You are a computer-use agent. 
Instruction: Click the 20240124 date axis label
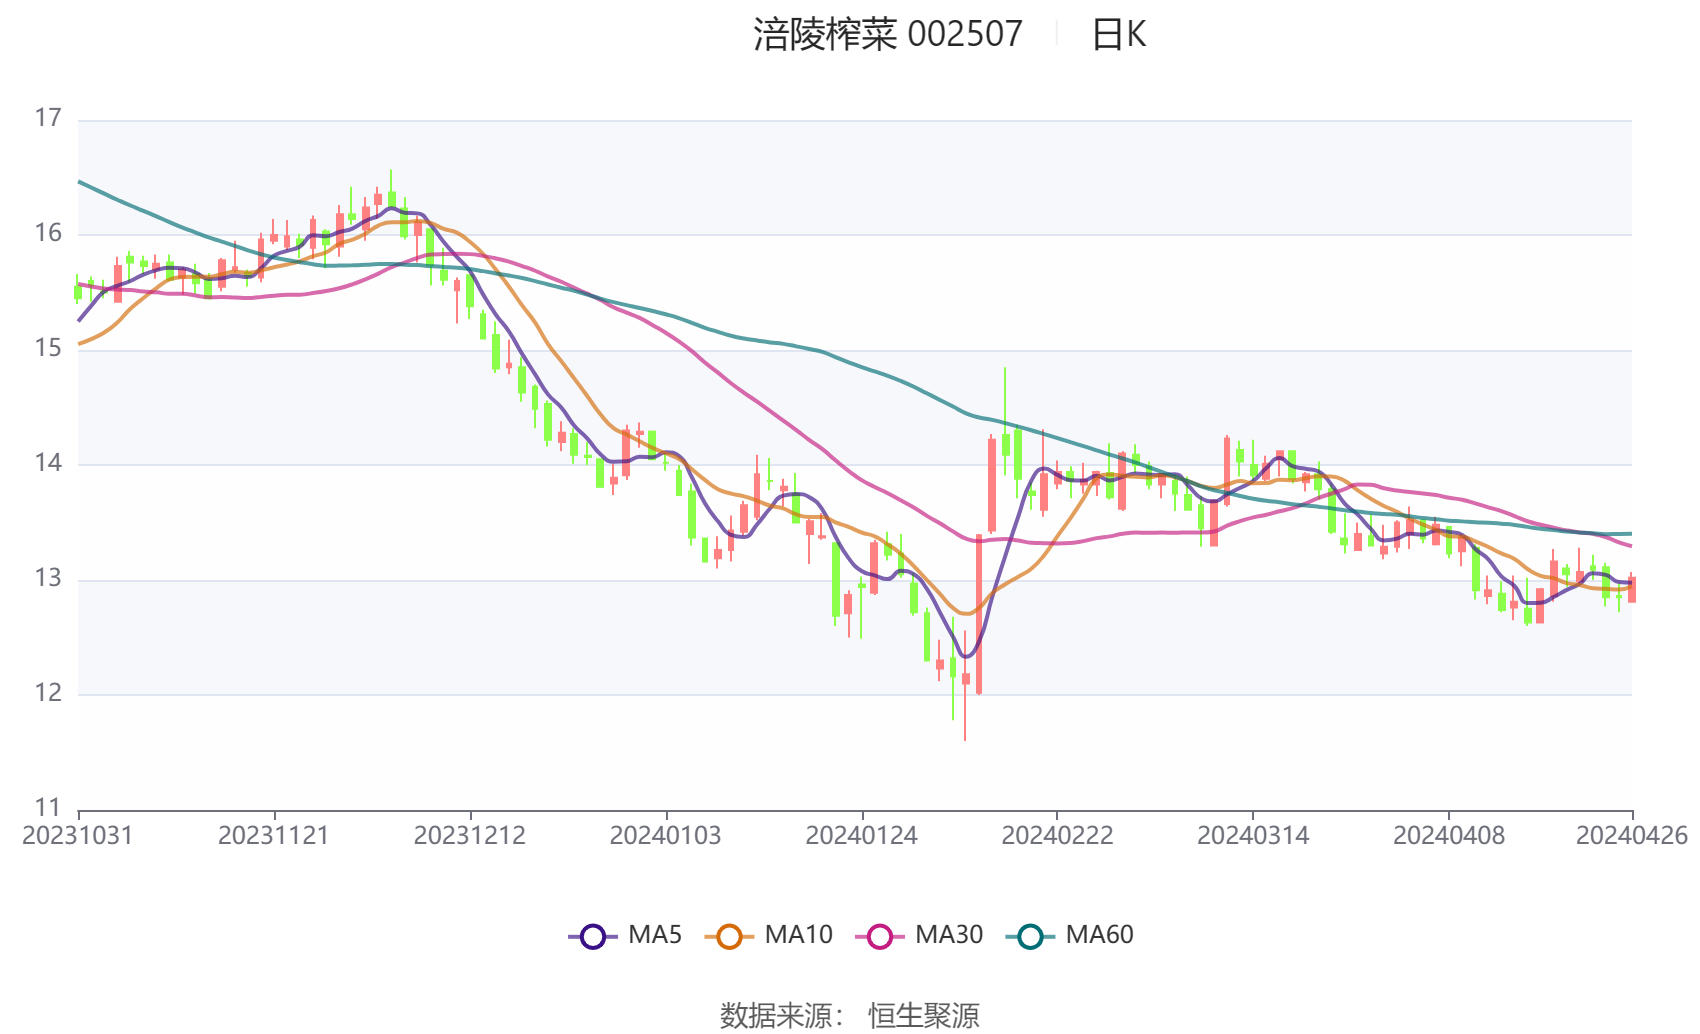(x=862, y=836)
